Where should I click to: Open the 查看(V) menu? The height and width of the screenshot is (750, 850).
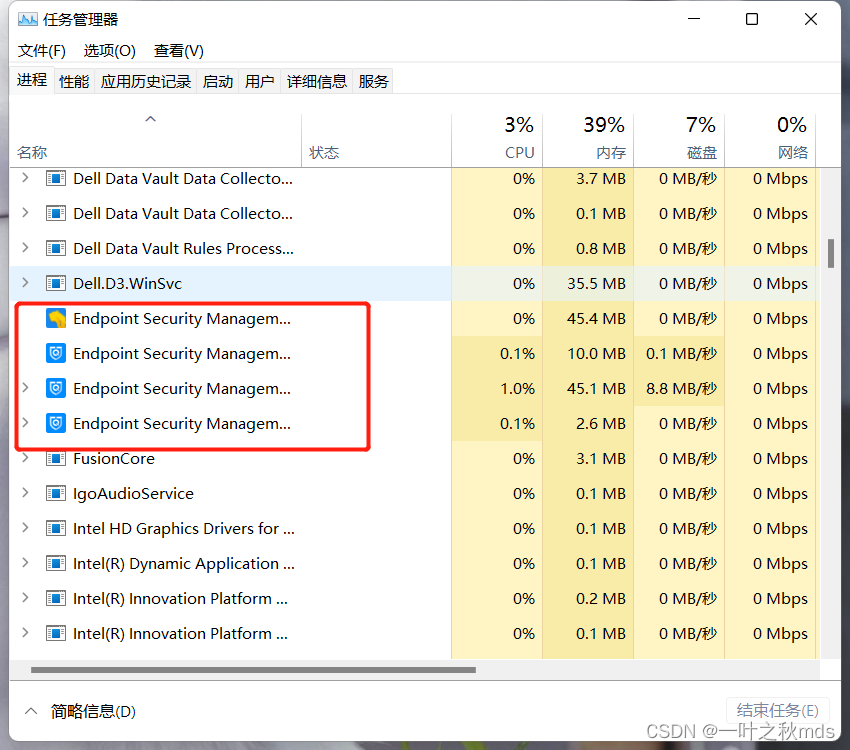(178, 51)
